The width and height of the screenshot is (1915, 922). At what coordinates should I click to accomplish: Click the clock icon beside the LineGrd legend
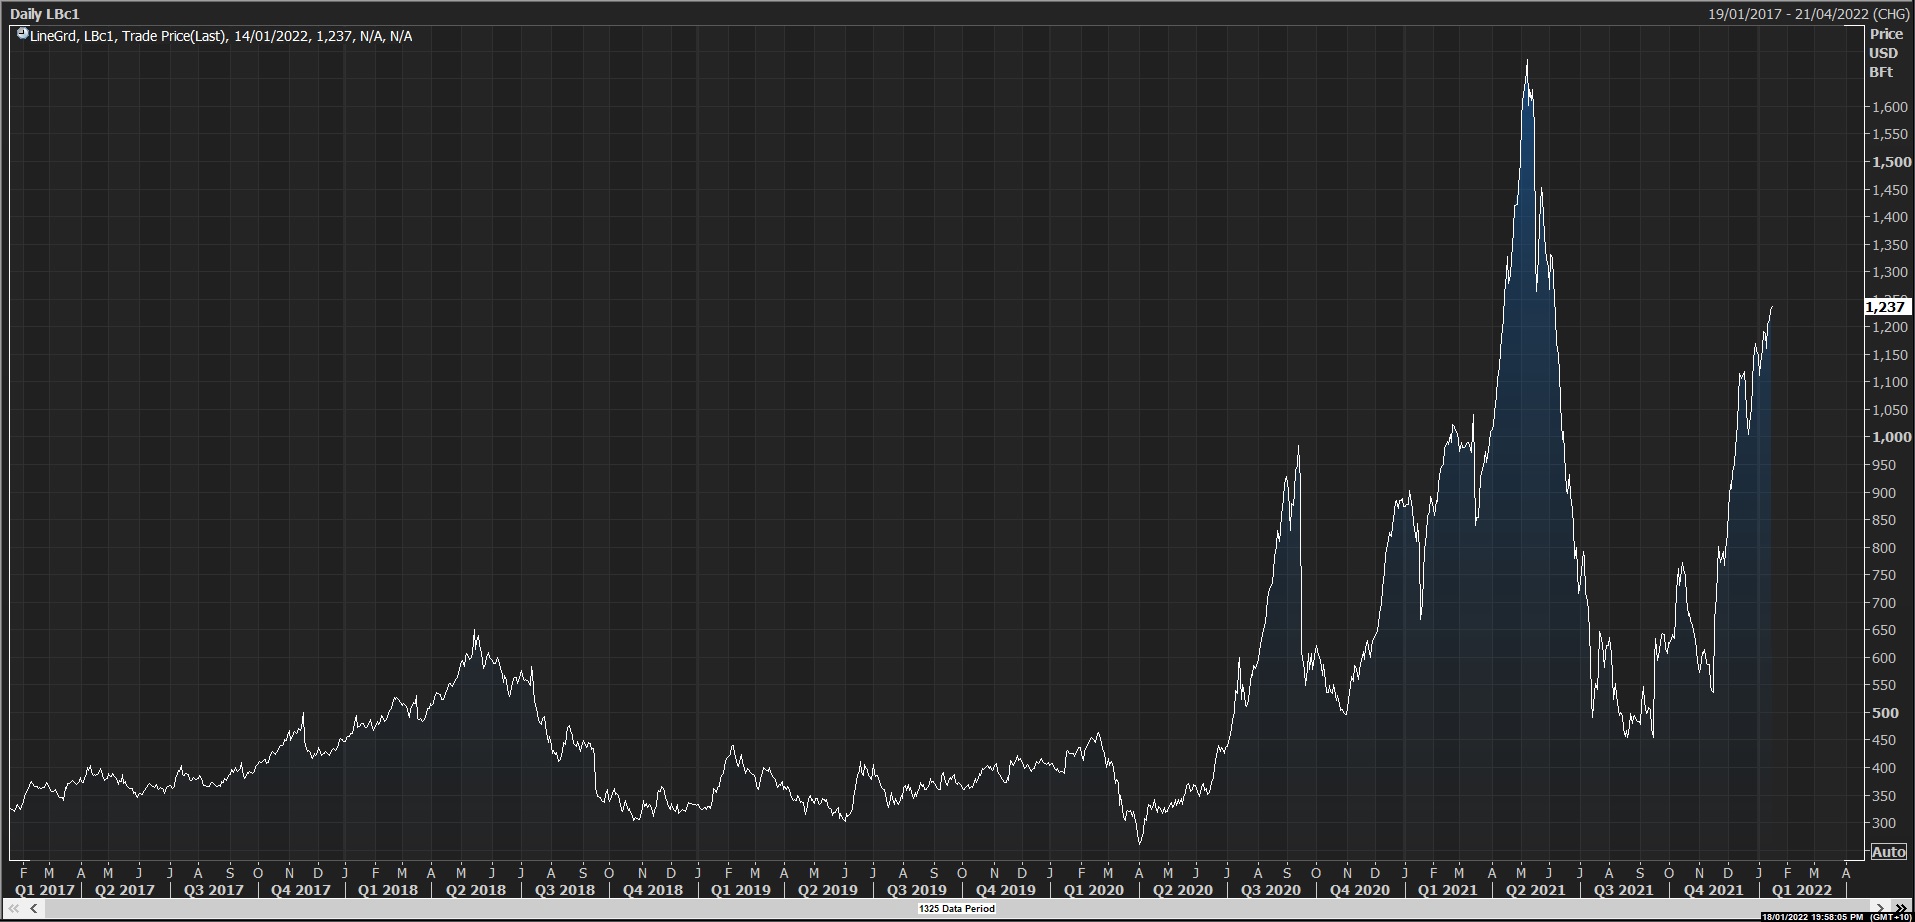pyautogui.click(x=23, y=35)
